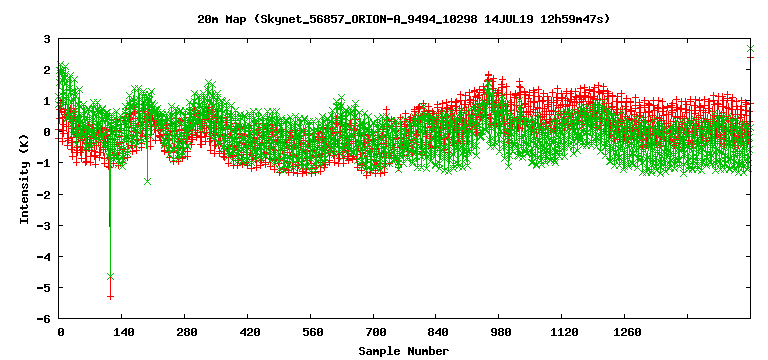
Task: Click the y-axis tick label -6
Action: click(43, 318)
